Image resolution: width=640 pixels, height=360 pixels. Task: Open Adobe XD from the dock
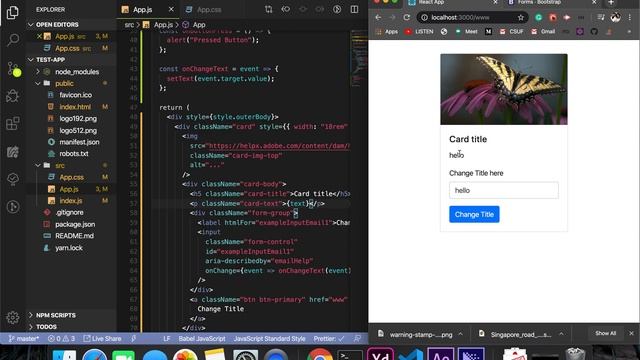point(380,354)
